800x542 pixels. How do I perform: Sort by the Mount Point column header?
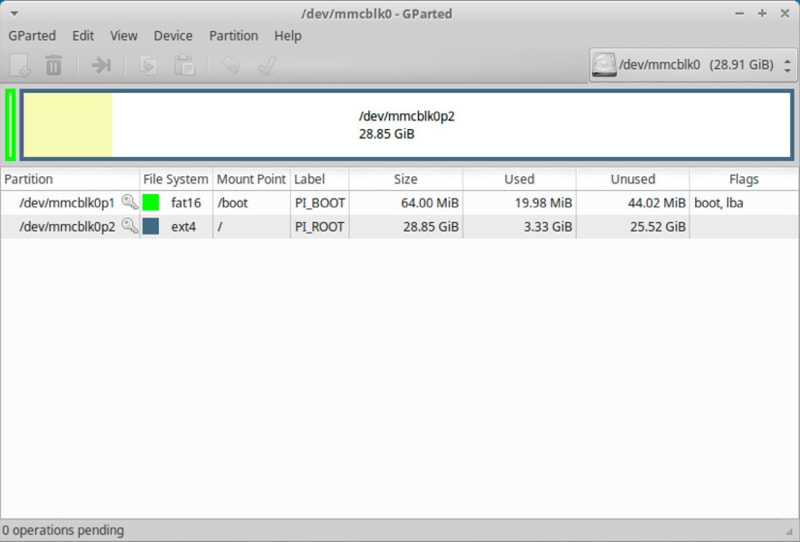pyautogui.click(x=252, y=179)
